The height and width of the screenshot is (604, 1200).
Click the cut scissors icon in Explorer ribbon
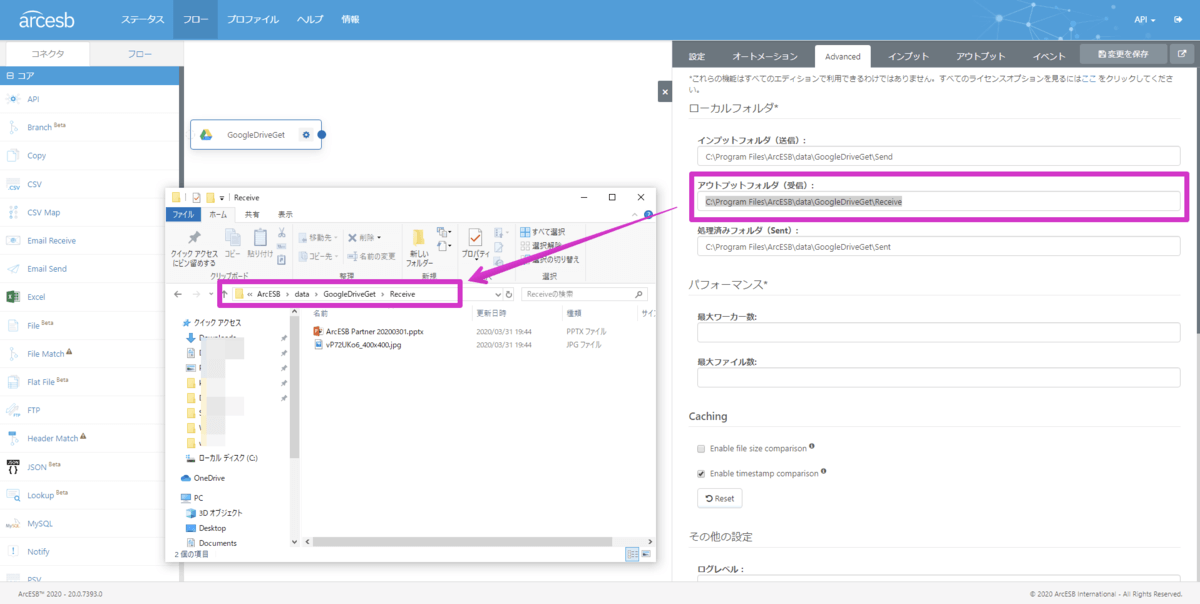tap(282, 233)
